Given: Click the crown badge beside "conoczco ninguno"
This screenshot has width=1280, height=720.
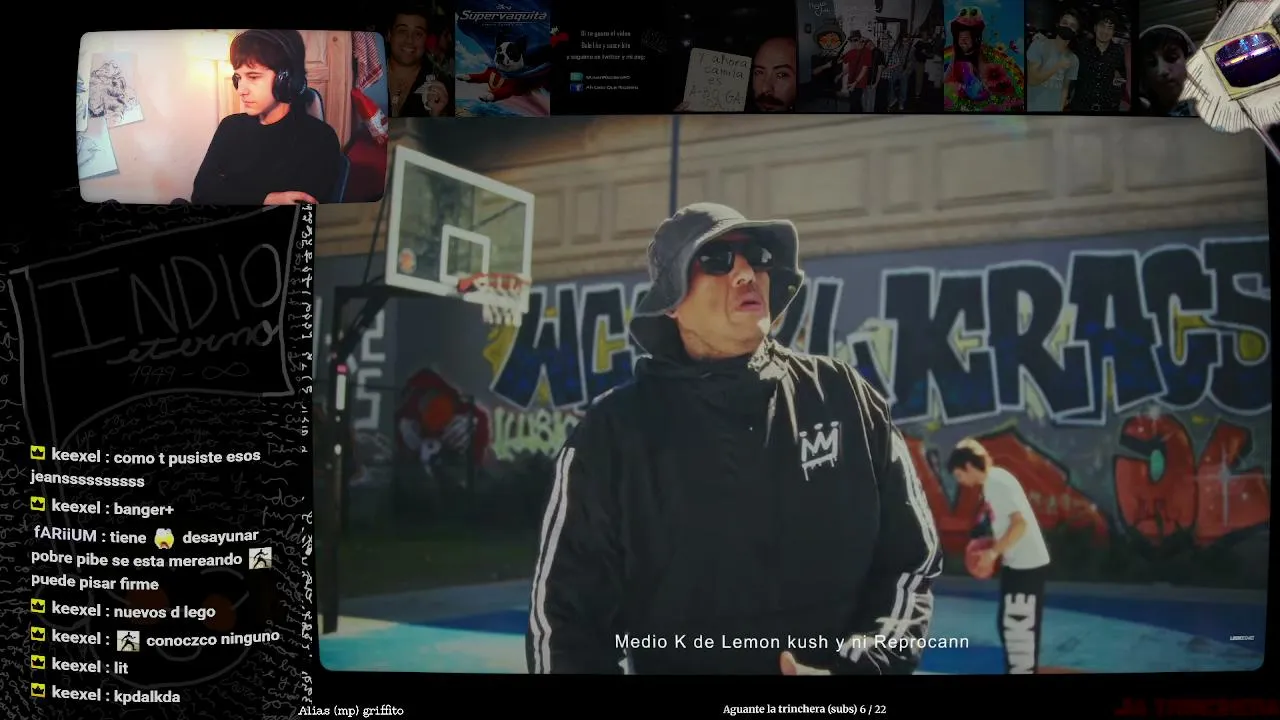Looking at the screenshot, I should (38, 635).
